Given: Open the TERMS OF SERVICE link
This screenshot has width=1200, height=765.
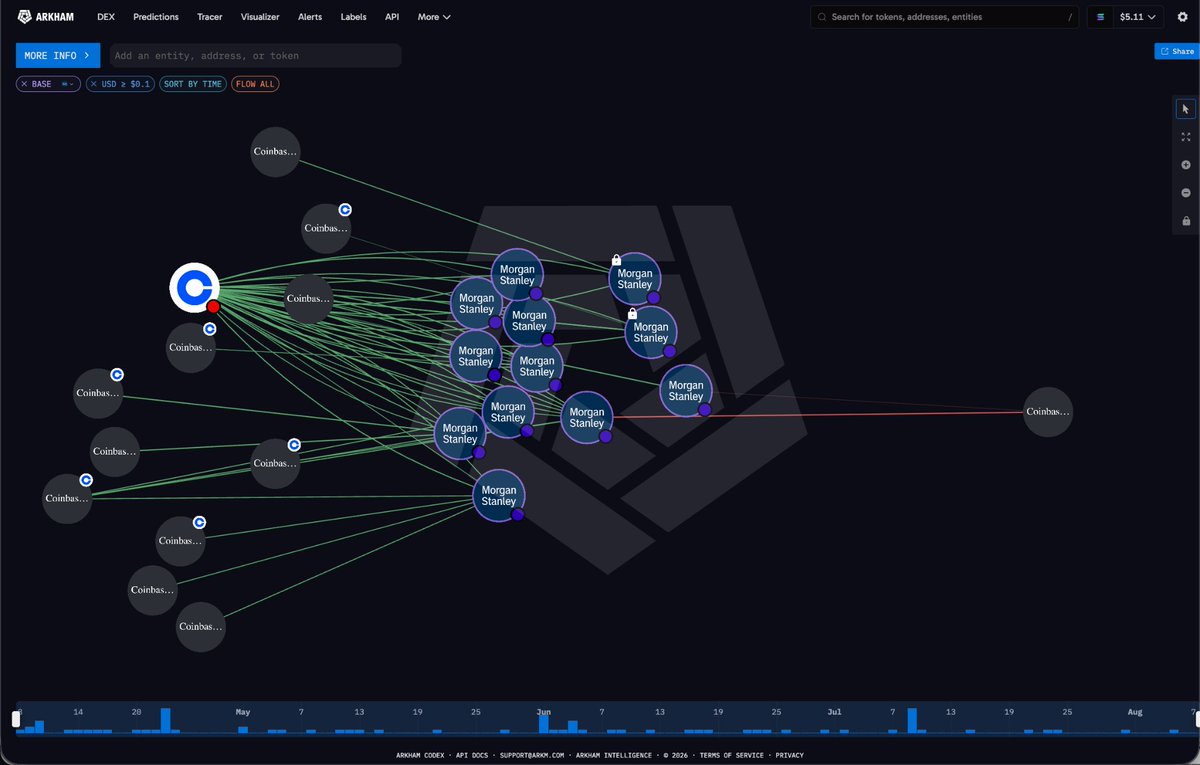Looking at the screenshot, I should (x=731, y=756).
